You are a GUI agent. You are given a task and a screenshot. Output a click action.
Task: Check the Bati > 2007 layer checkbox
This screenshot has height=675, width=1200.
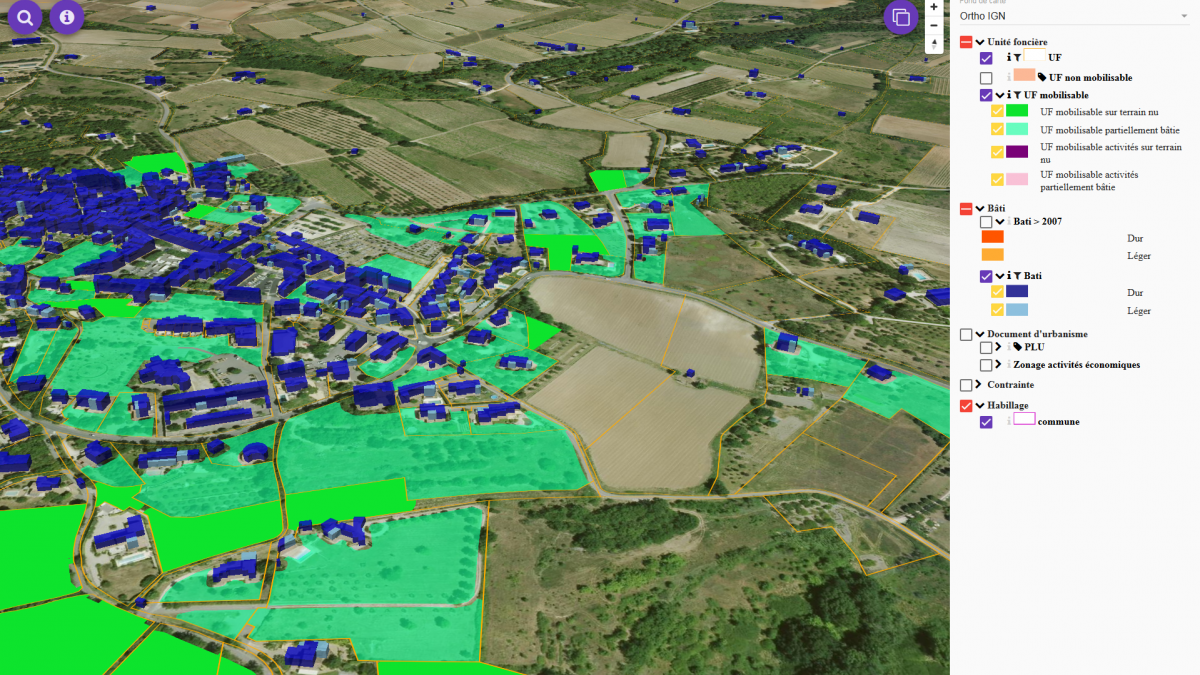[x=986, y=222]
